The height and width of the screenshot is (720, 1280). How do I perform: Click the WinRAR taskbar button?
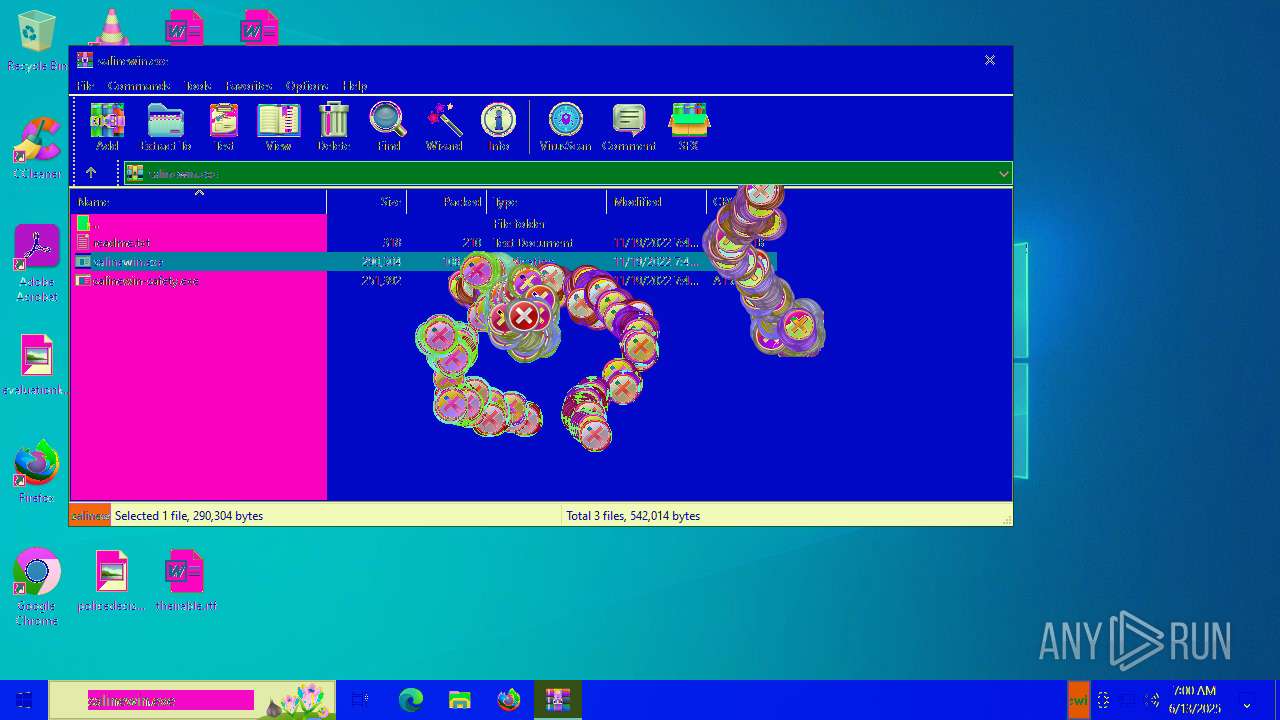(557, 700)
